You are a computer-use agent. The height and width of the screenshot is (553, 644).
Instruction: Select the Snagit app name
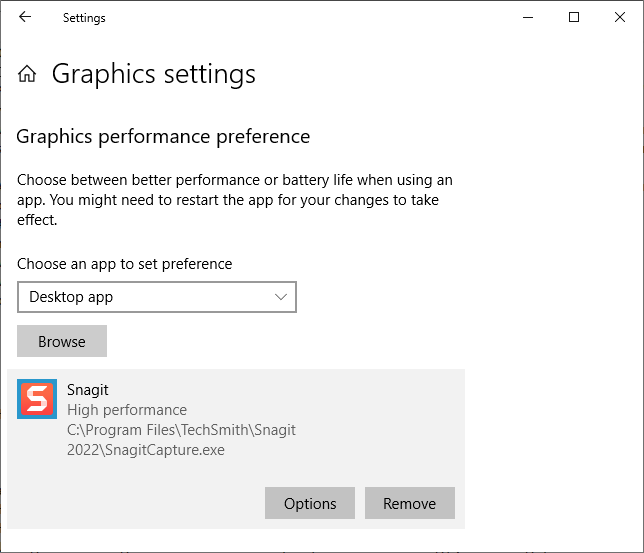pos(90,389)
